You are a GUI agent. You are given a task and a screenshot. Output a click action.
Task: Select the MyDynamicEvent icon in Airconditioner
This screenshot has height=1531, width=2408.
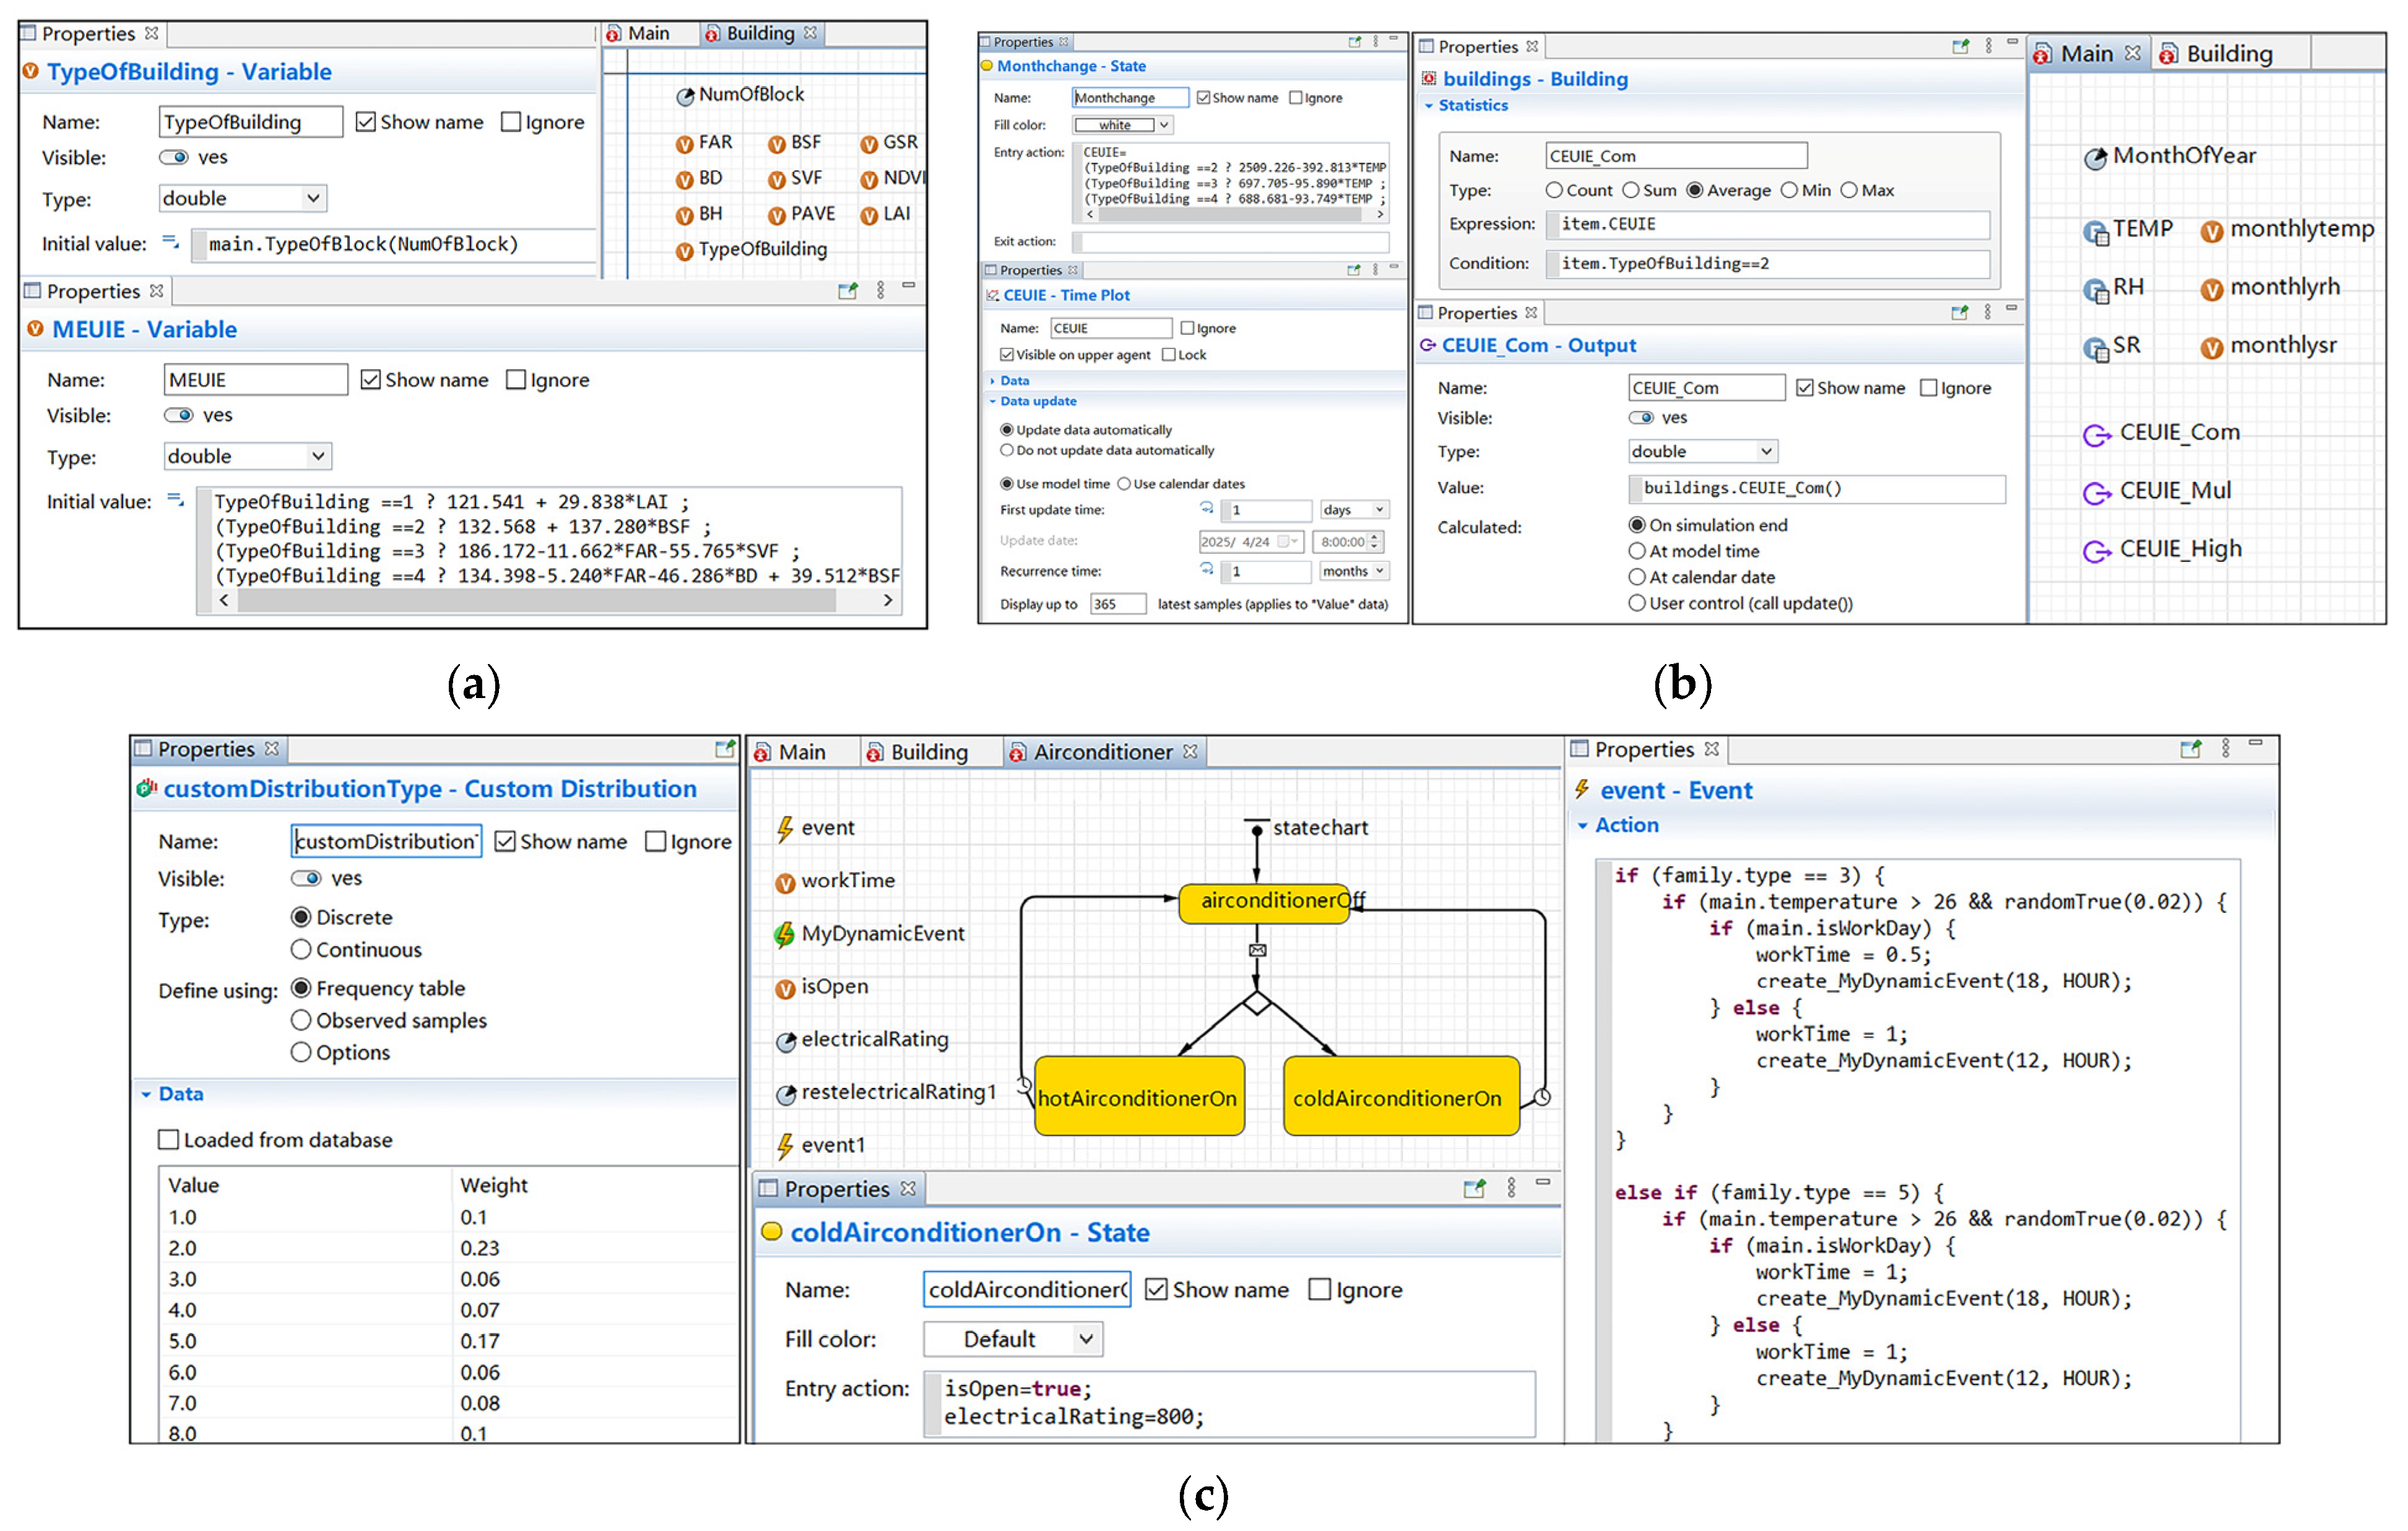(785, 934)
